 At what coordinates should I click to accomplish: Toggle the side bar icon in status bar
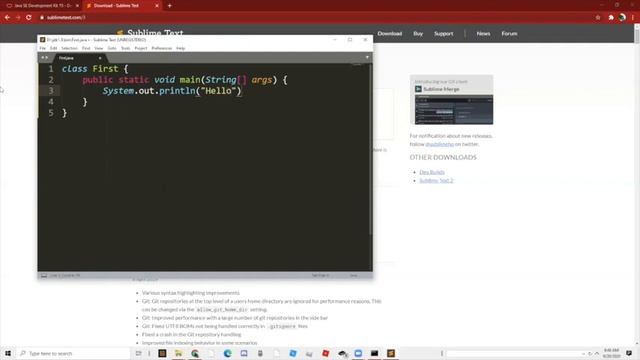coord(44,276)
